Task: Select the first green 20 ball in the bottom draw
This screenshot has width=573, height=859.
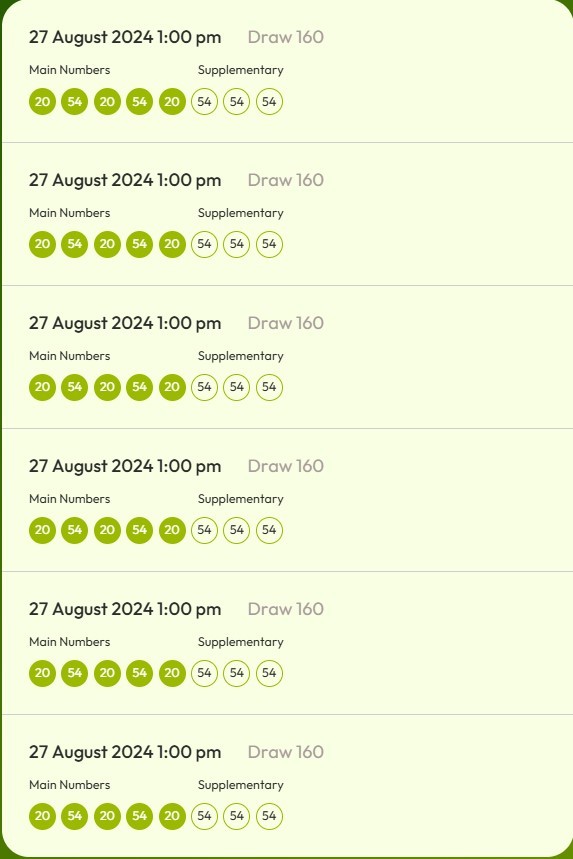Action: point(42,816)
